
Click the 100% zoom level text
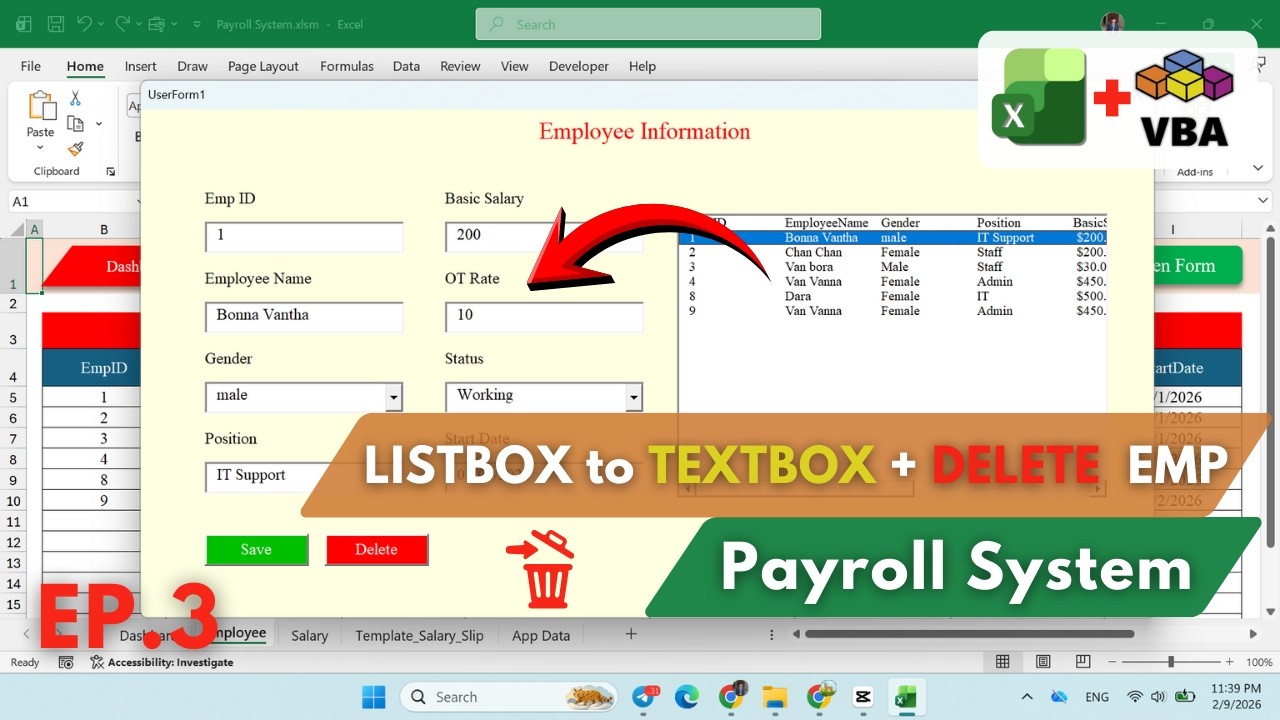click(1259, 662)
